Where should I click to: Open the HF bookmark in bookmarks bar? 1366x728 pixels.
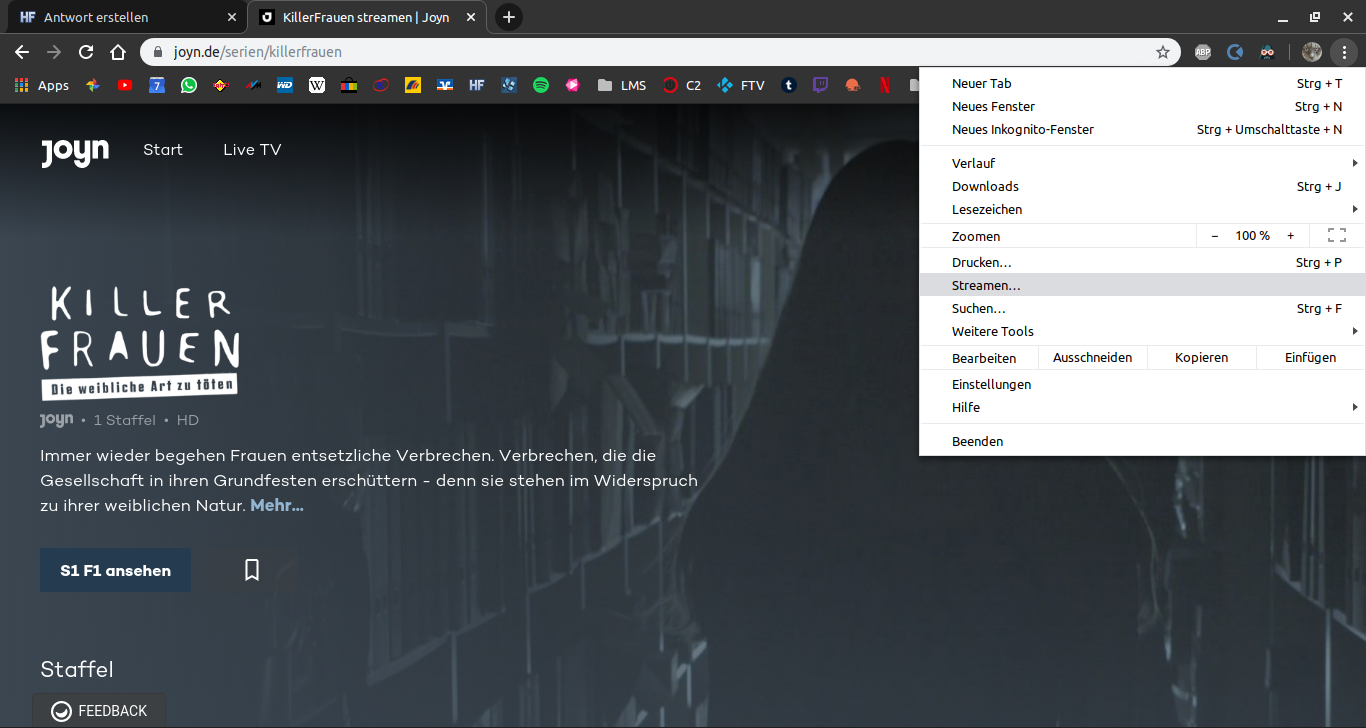click(x=477, y=86)
